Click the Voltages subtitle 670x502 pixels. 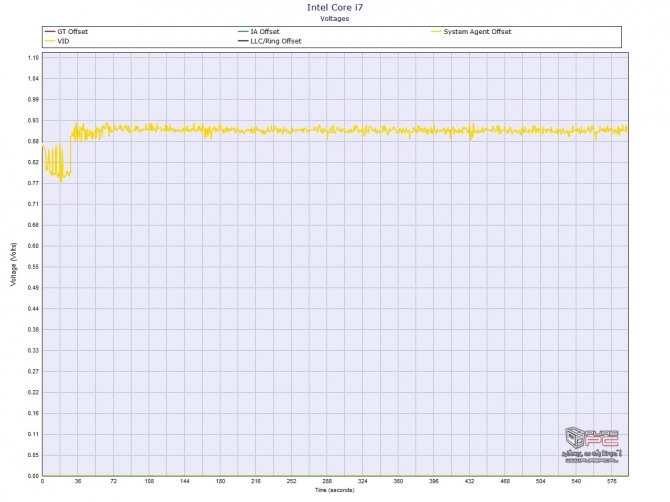(335, 19)
